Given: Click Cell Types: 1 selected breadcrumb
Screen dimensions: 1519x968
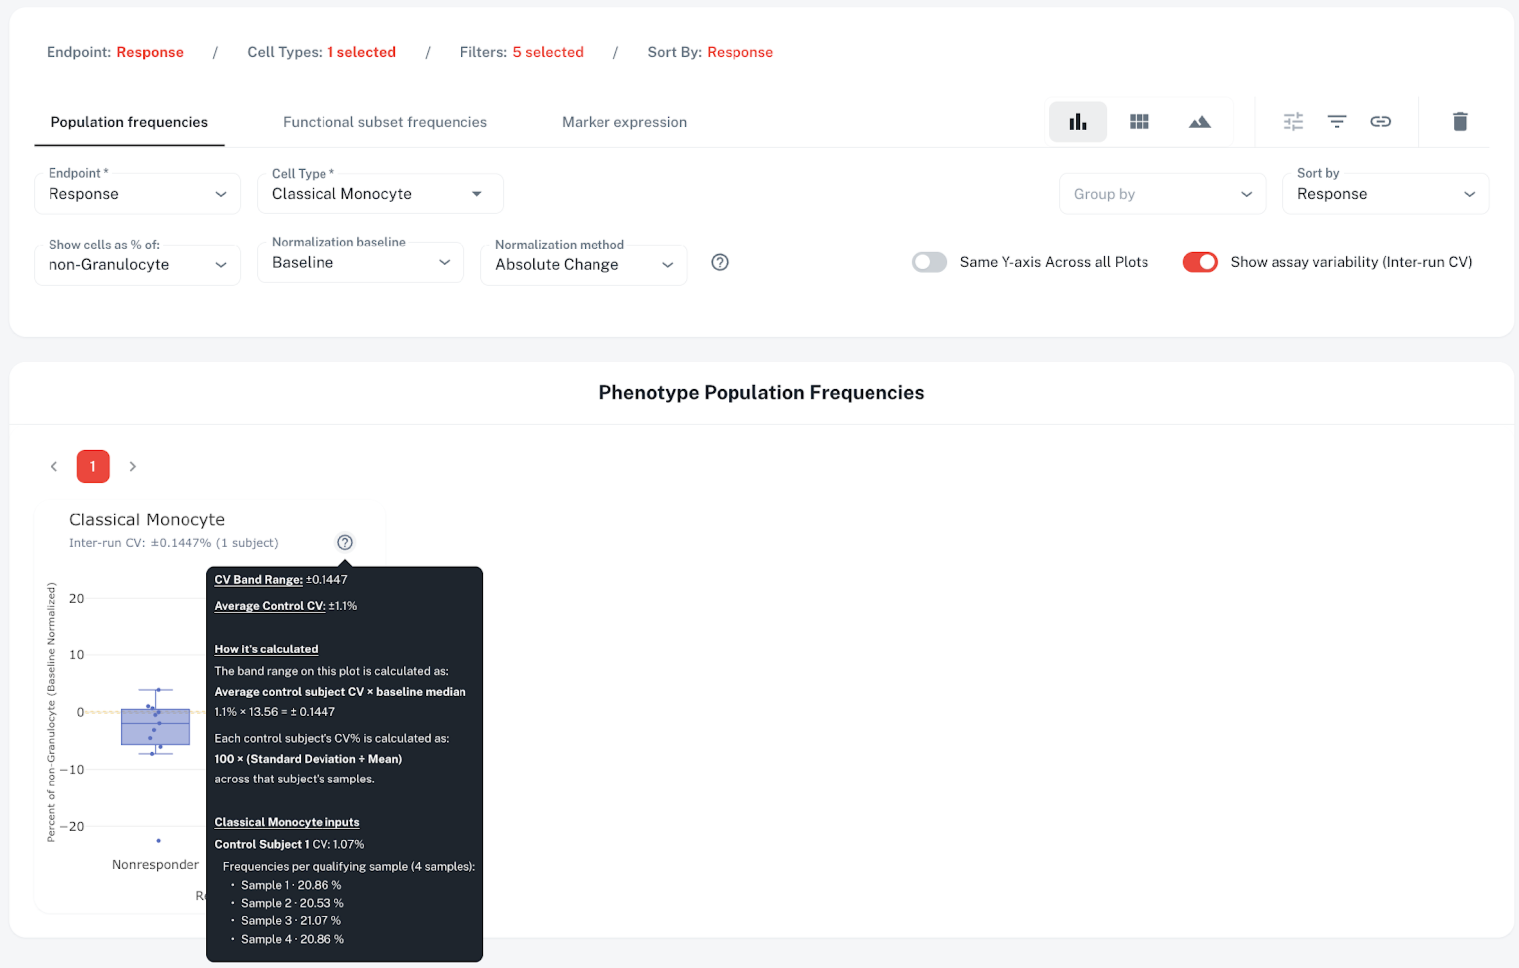Looking at the screenshot, I should [321, 52].
